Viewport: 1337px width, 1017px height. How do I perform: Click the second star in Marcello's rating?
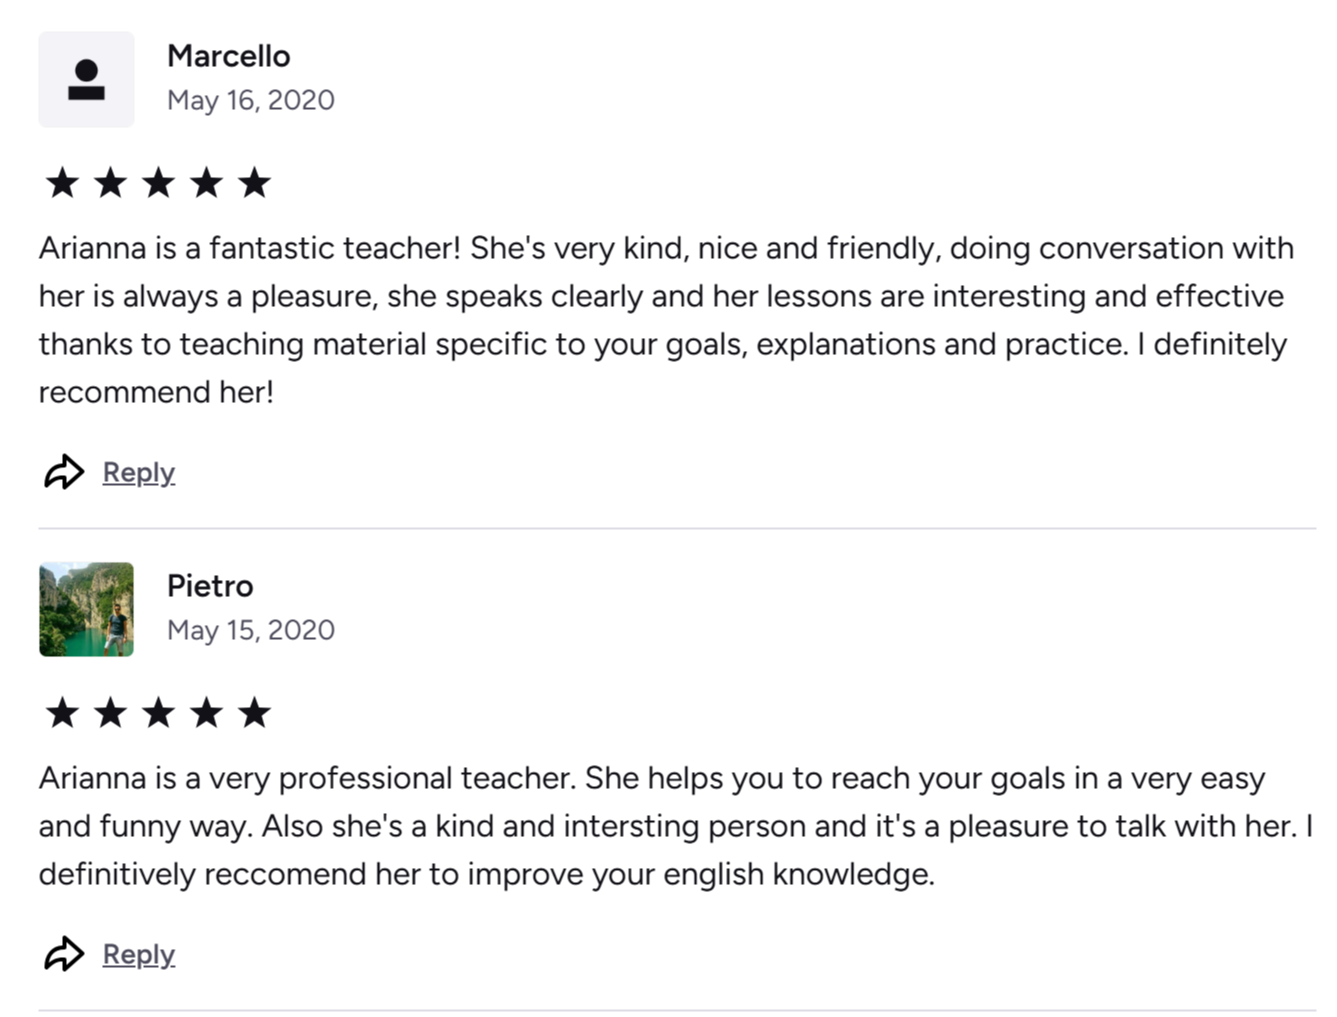(x=110, y=183)
